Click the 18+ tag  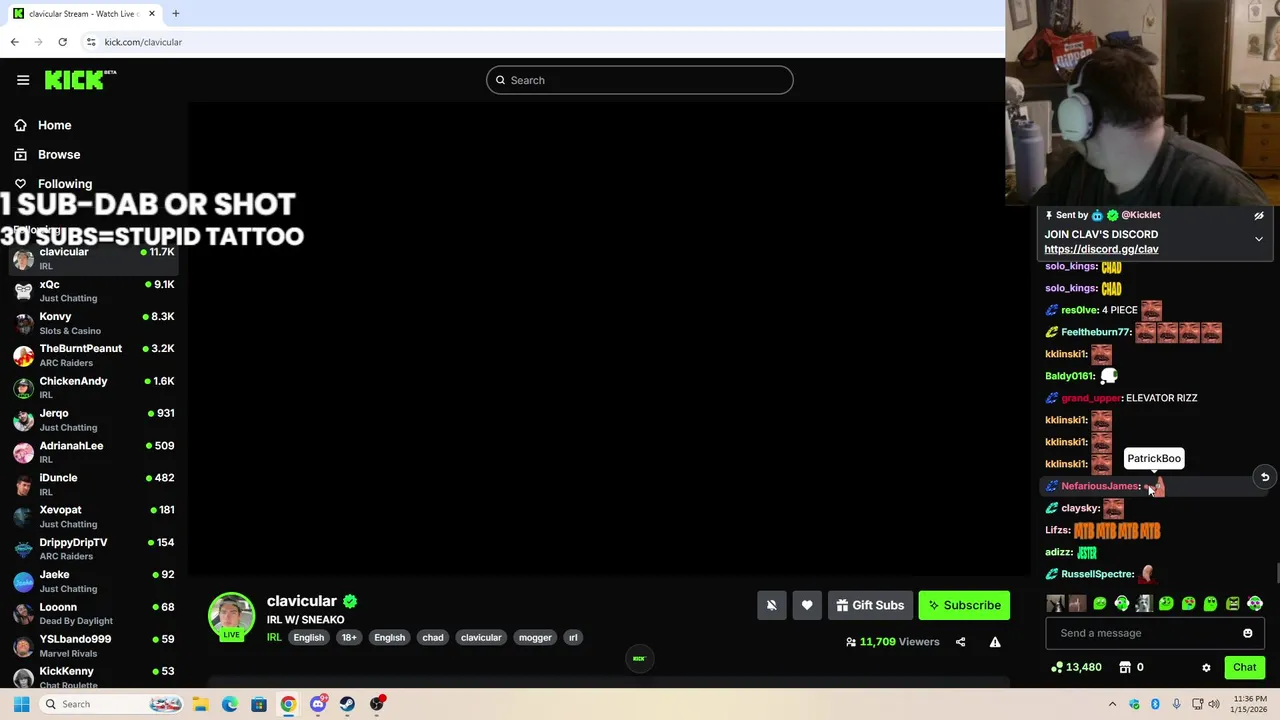[349, 637]
